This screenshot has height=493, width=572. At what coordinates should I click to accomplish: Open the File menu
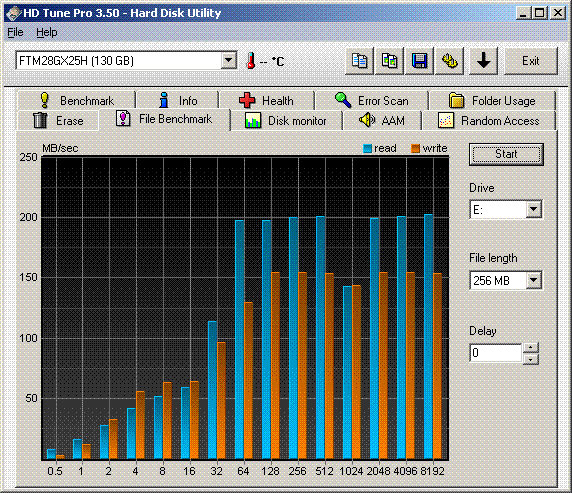coord(15,32)
